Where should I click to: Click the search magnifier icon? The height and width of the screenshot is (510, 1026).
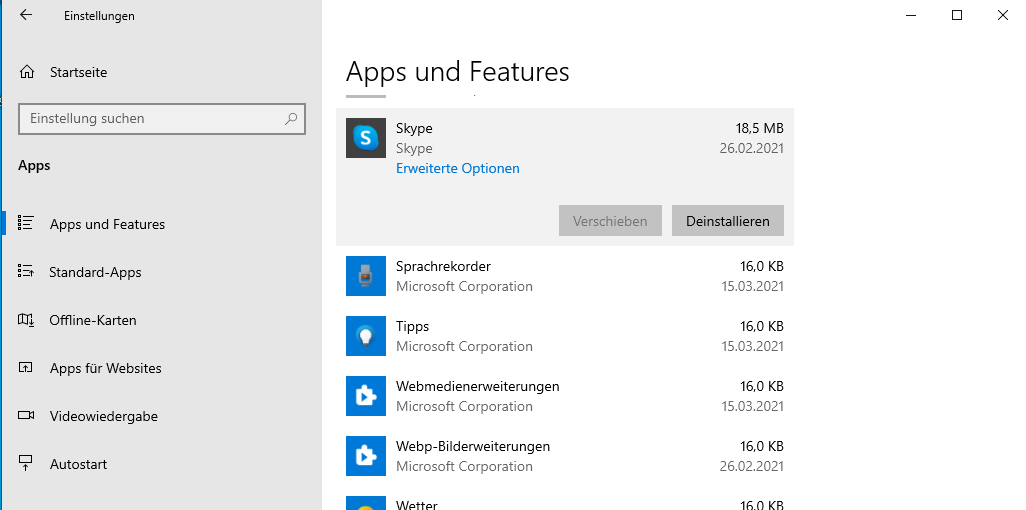(291, 118)
